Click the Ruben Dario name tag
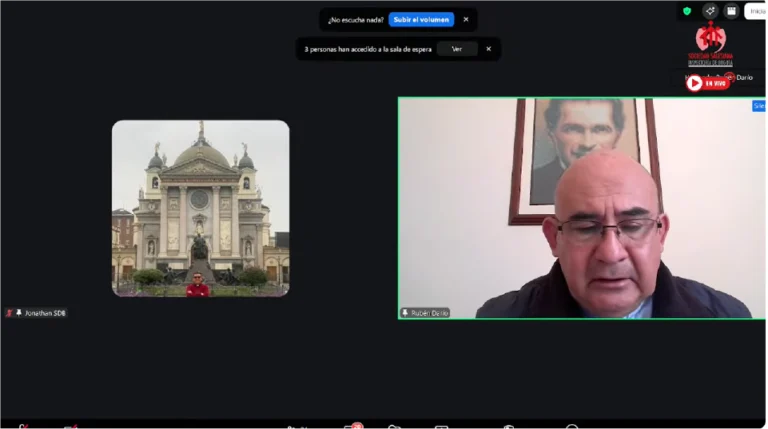Viewport: 768px width, 429px height. pyautogui.click(x=429, y=313)
